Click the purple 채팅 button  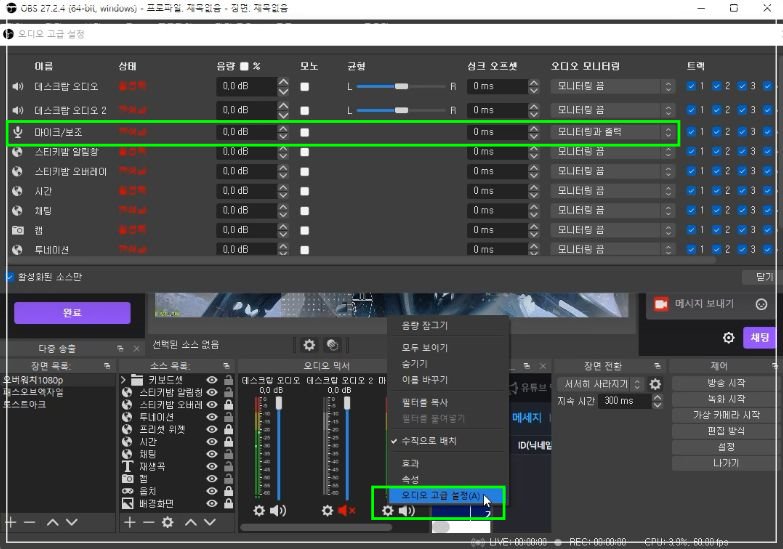760,338
